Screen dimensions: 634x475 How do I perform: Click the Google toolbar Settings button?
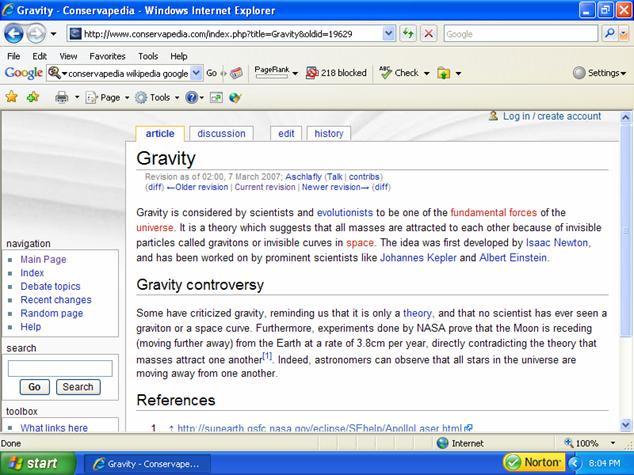599,73
